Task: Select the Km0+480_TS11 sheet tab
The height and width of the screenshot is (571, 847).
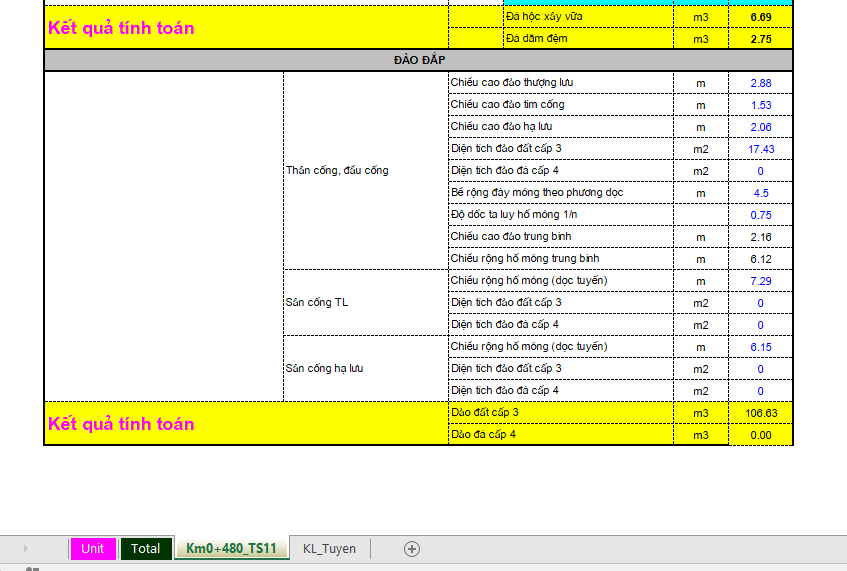Action: click(x=231, y=549)
